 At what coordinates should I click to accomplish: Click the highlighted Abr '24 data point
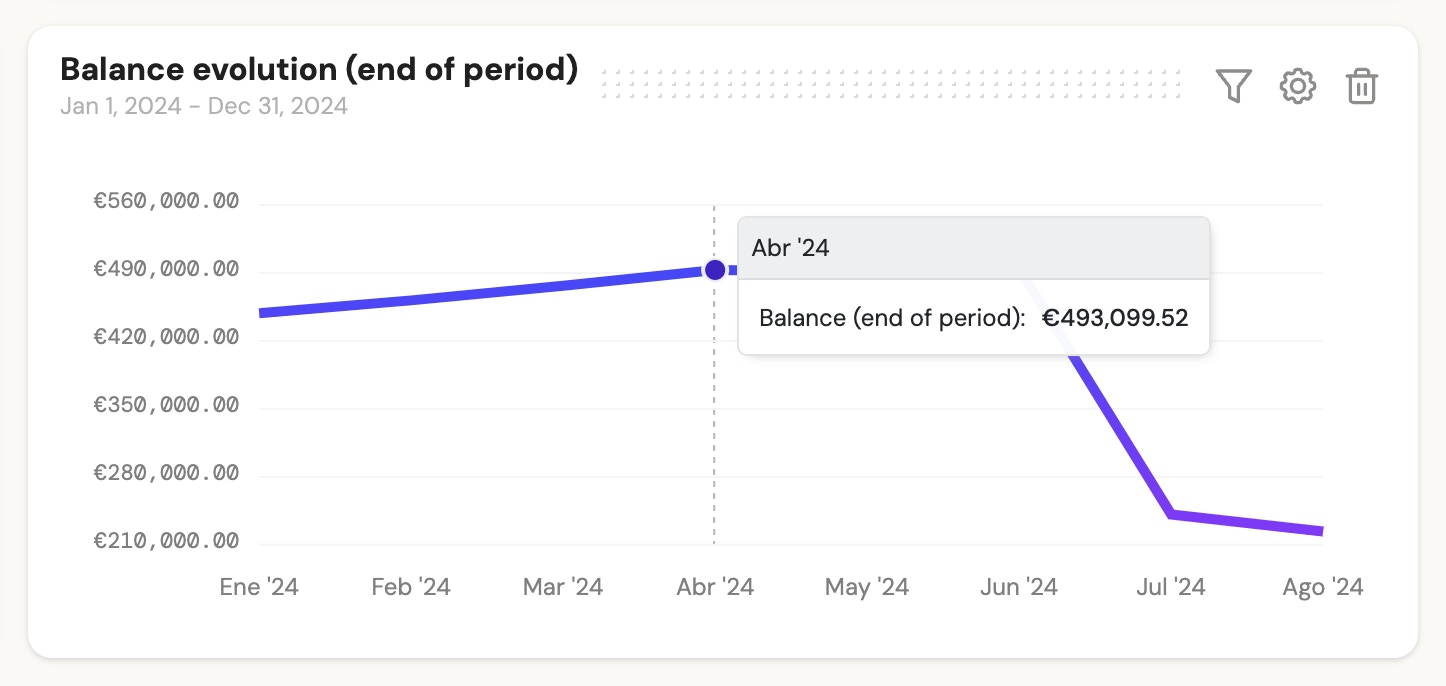point(715,270)
